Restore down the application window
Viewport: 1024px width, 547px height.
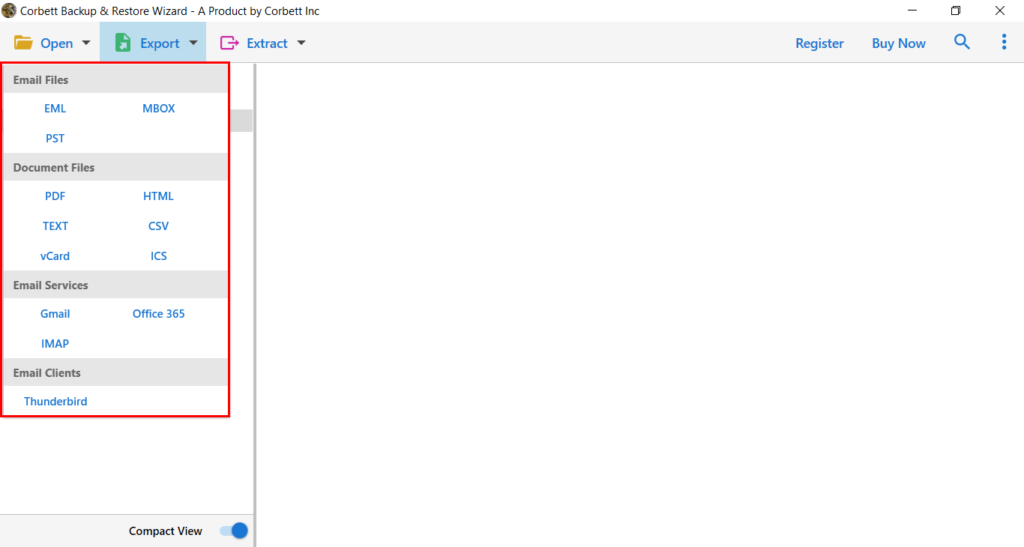click(955, 10)
